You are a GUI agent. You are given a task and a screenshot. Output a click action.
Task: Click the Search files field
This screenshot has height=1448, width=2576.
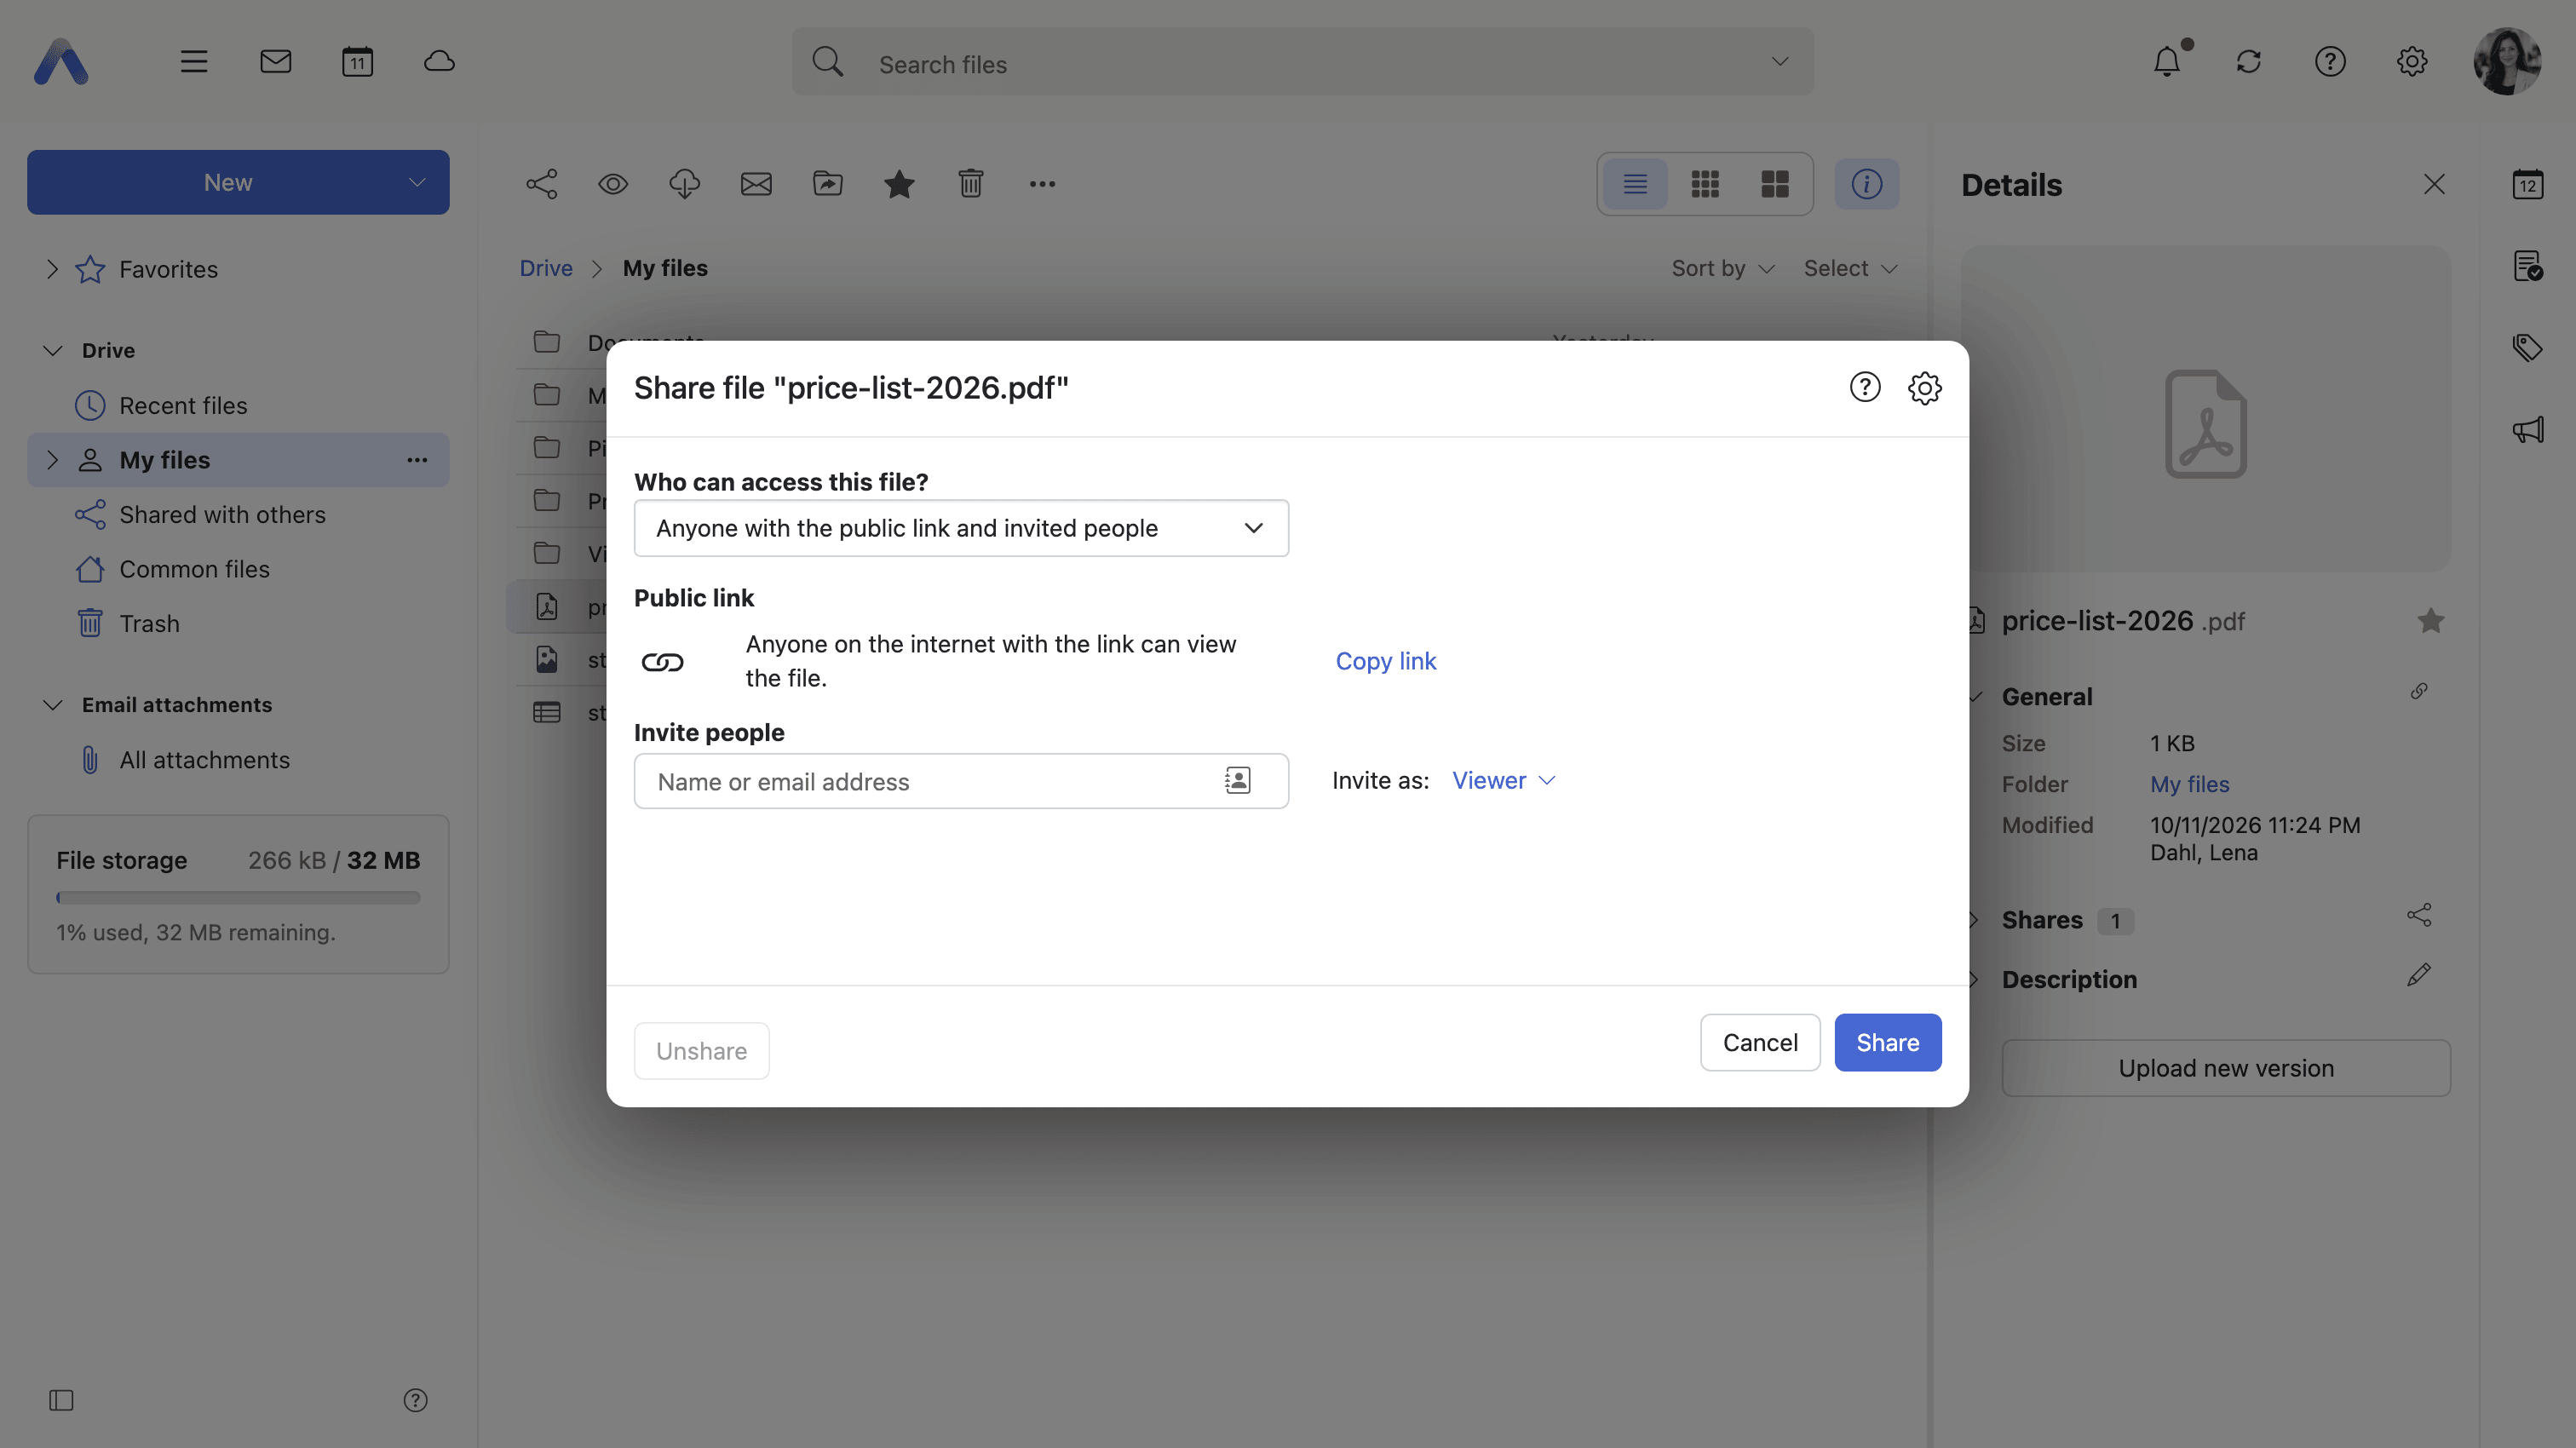point(1302,62)
